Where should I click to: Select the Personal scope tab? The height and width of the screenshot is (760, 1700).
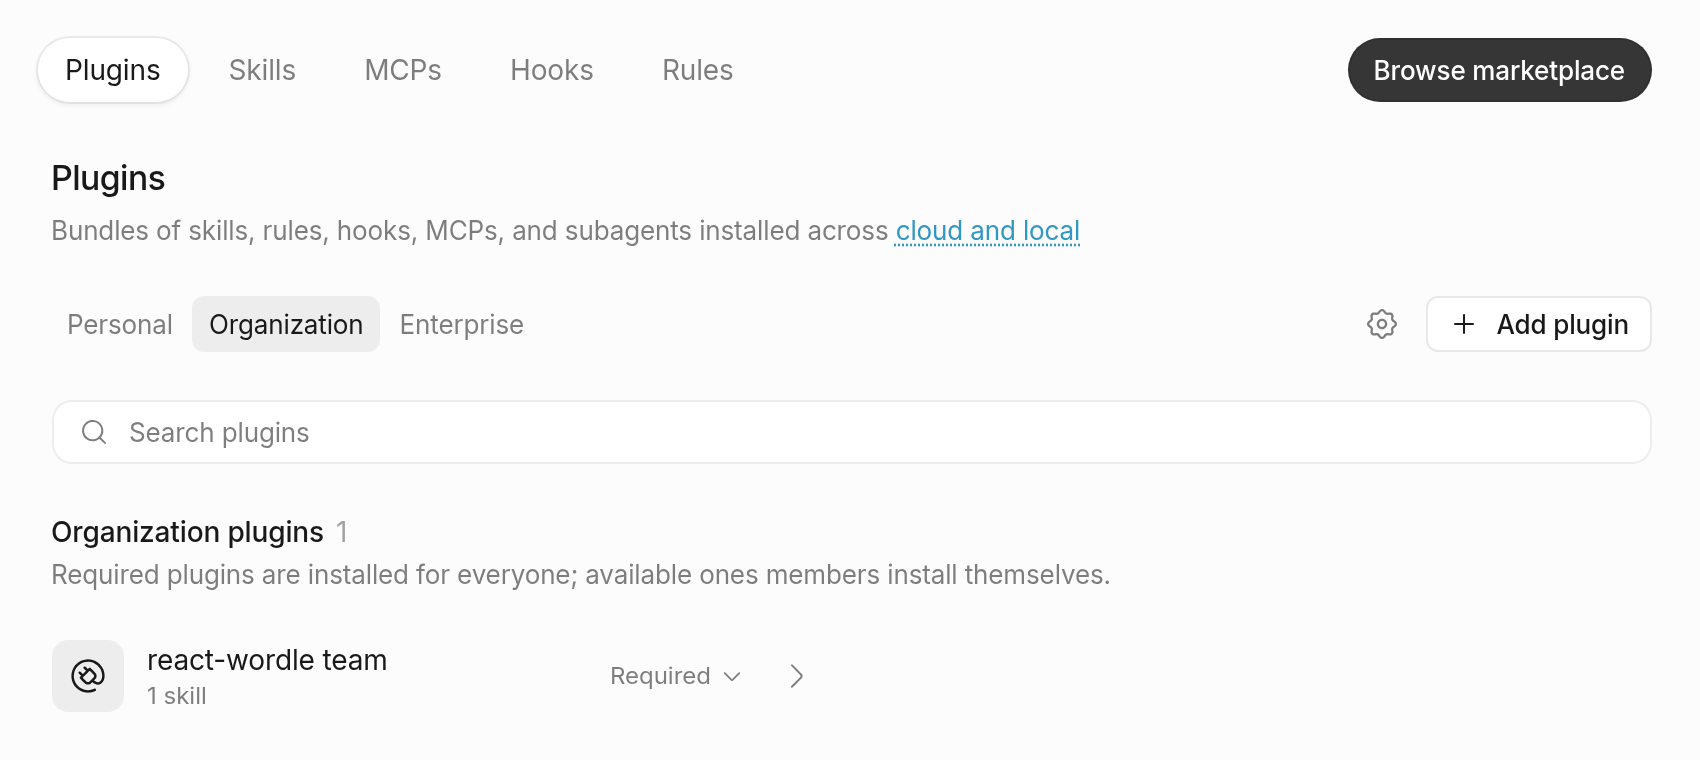pyautogui.click(x=120, y=324)
